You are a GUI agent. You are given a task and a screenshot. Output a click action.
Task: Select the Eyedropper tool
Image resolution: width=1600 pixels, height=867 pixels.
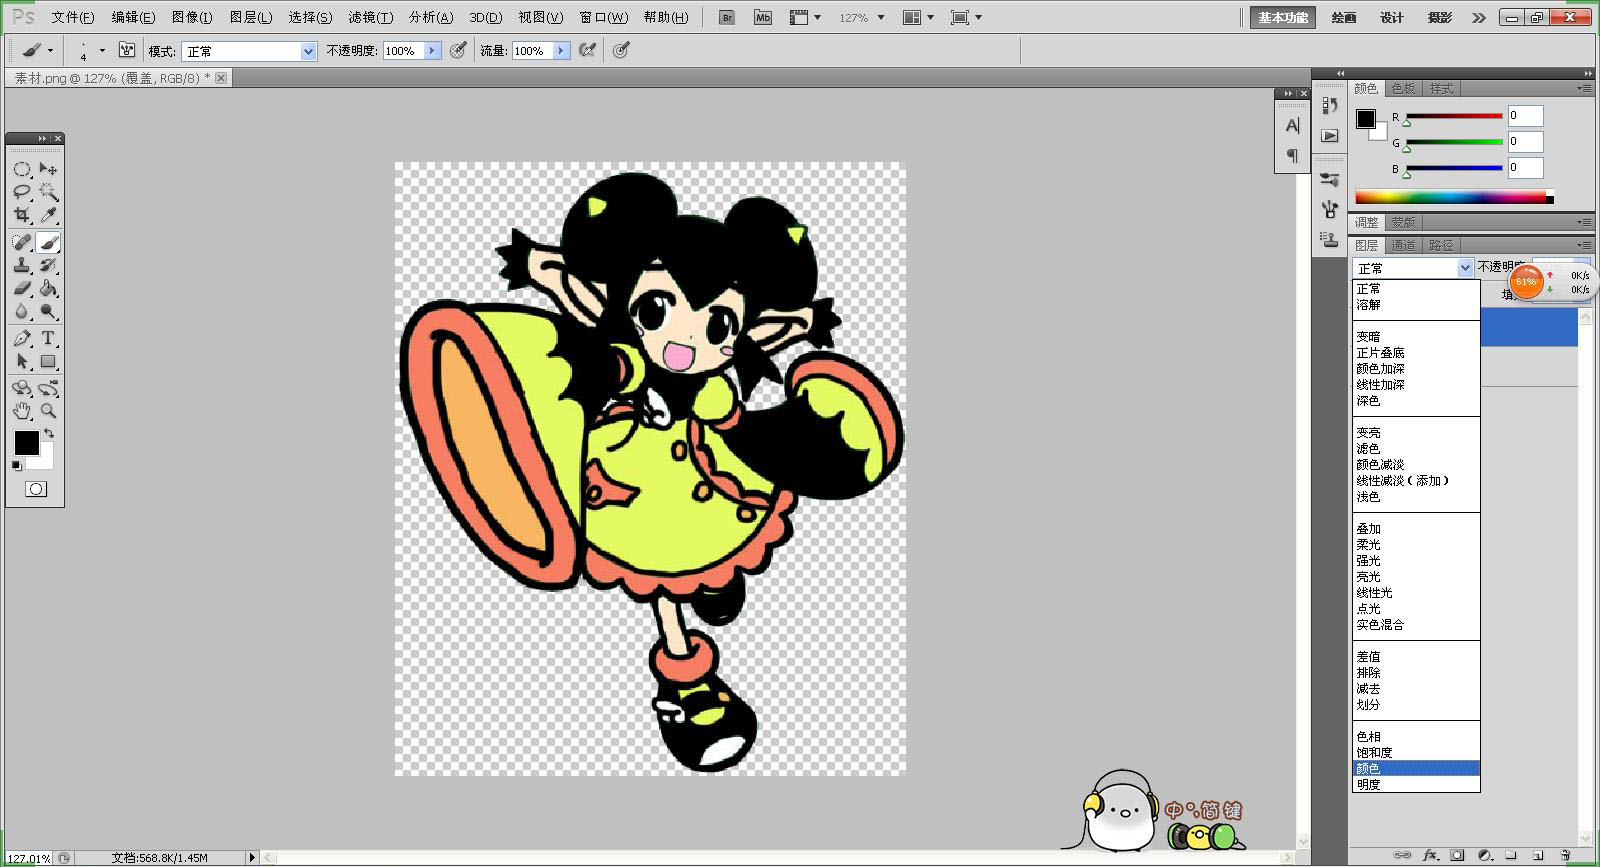(48, 215)
